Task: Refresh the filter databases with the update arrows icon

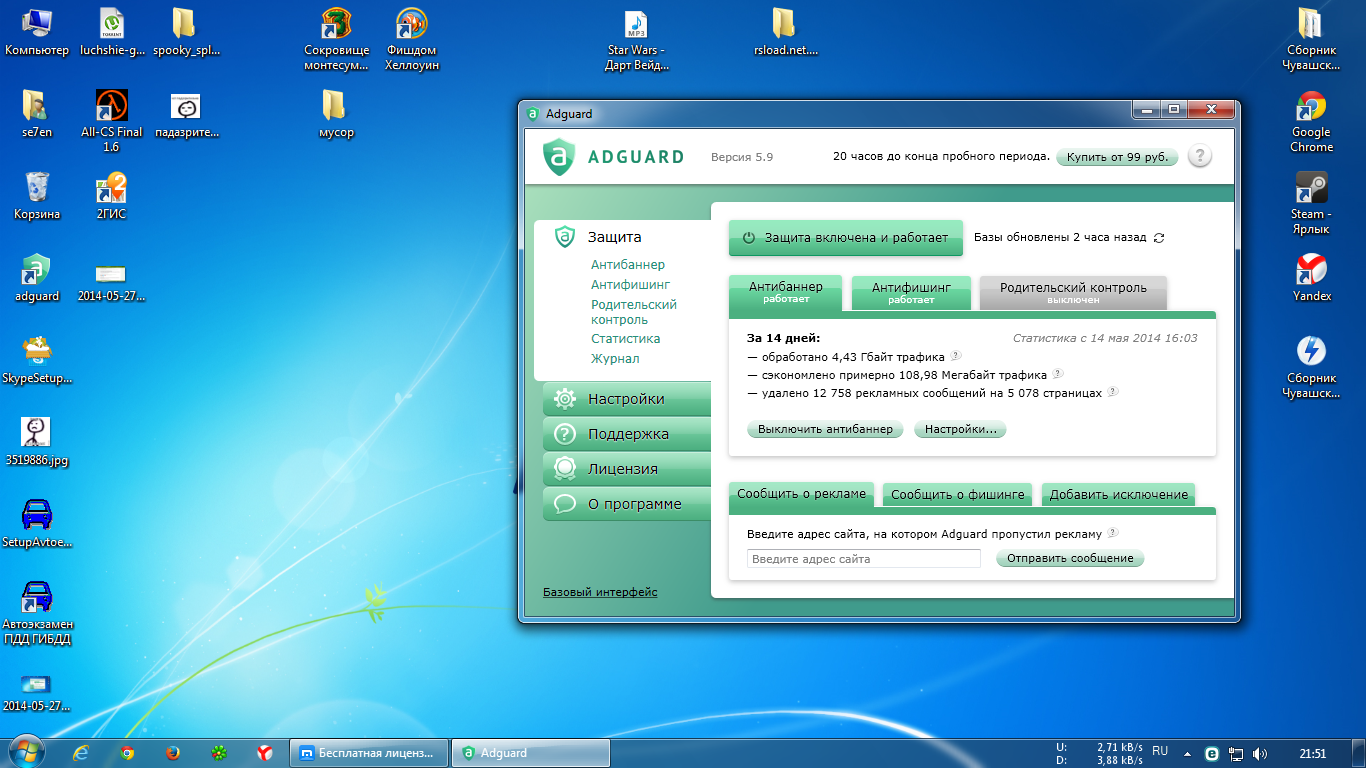Action: pyautogui.click(x=1159, y=238)
